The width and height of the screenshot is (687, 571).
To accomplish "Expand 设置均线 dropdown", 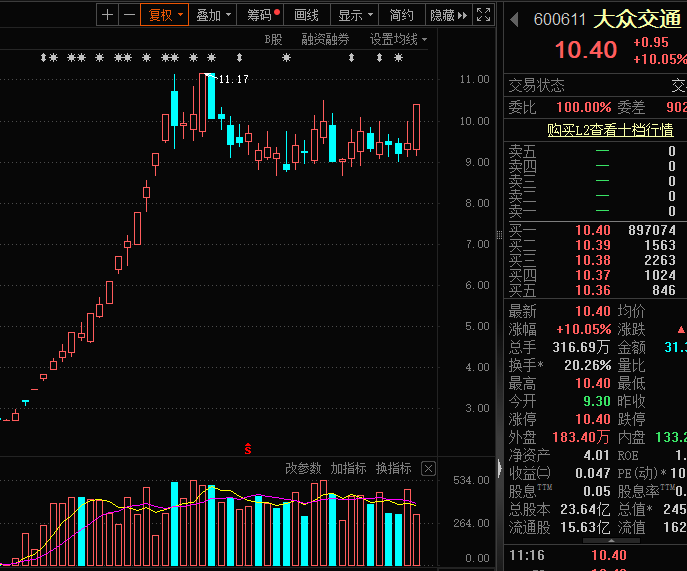I will click(x=398, y=40).
